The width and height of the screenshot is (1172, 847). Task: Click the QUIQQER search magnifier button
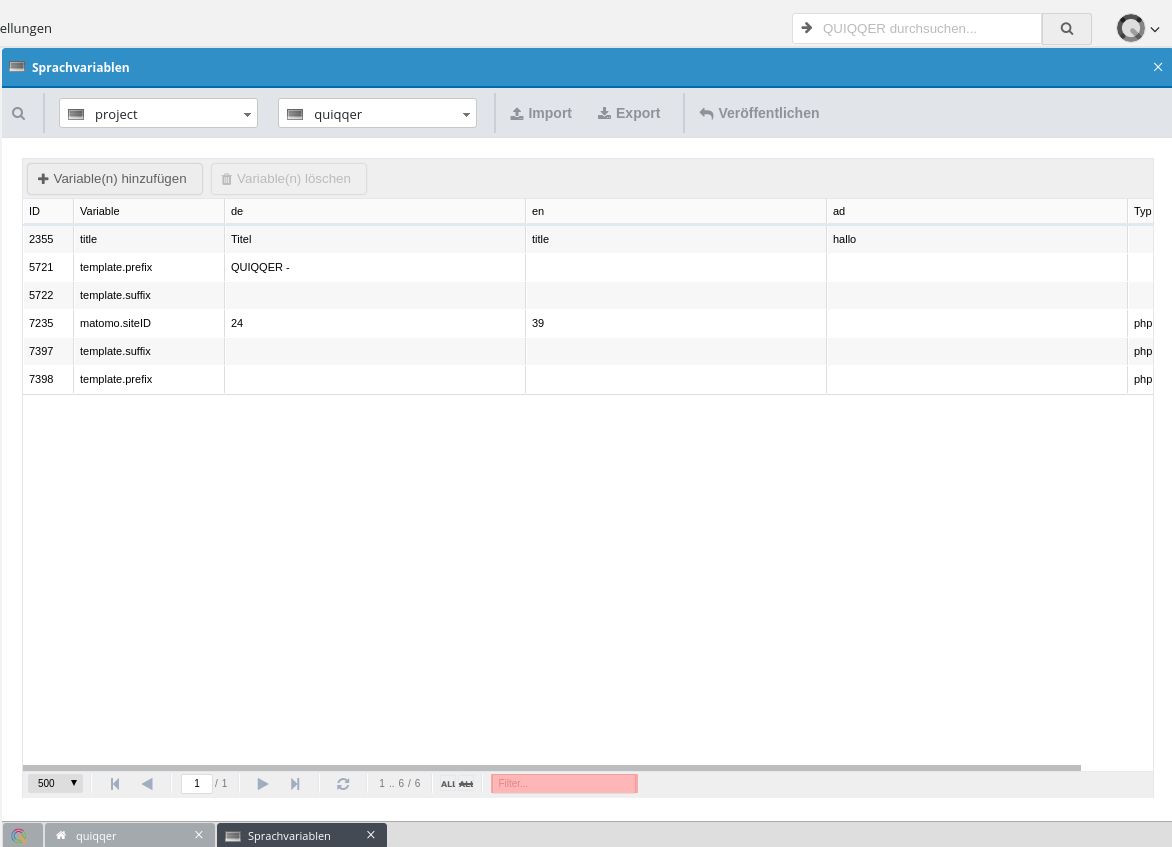pos(1066,29)
